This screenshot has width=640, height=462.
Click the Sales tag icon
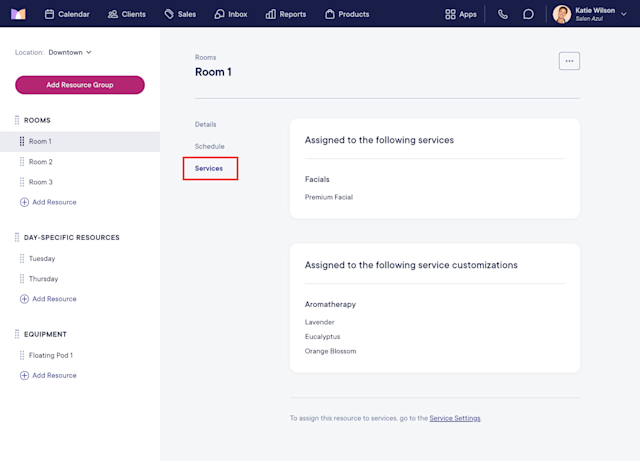point(169,14)
